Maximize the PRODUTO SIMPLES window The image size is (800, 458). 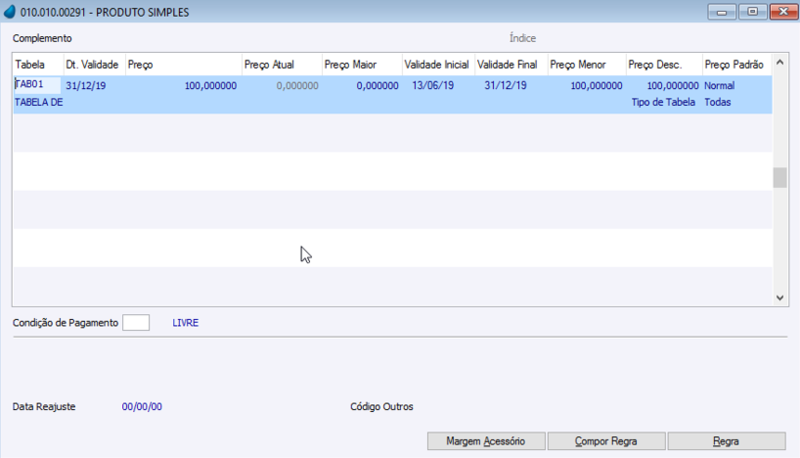click(752, 12)
